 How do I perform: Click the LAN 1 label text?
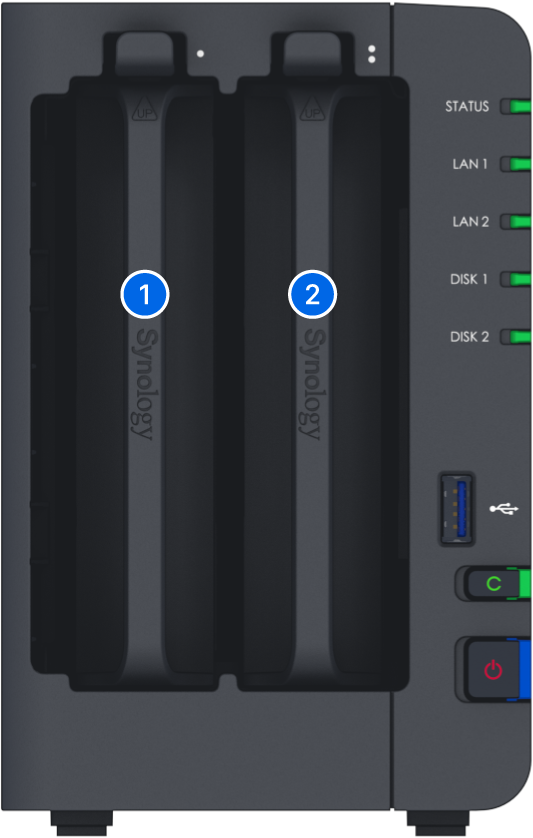[x=470, y=164]
